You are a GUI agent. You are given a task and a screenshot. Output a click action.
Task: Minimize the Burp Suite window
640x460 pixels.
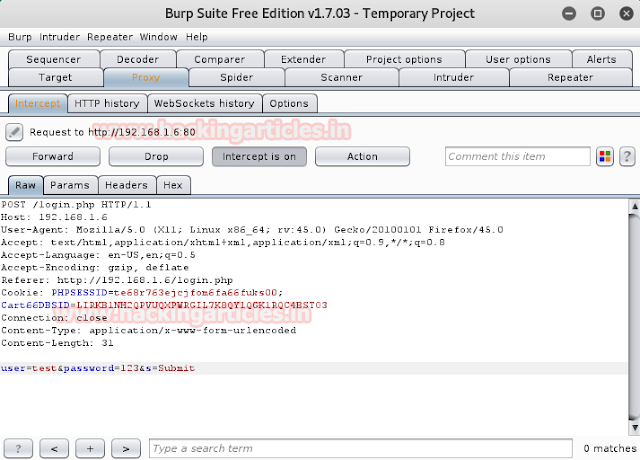[x=569, y=13]
